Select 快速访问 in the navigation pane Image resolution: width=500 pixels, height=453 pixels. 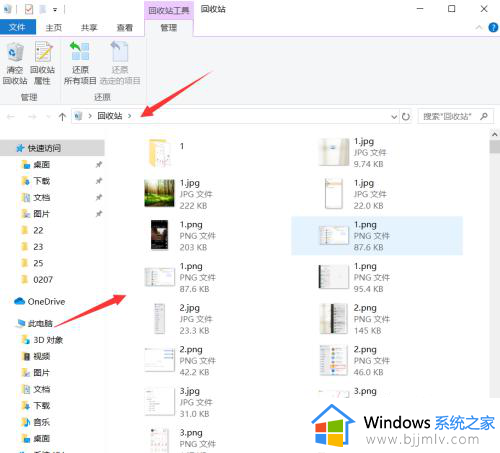pos(52,148)
